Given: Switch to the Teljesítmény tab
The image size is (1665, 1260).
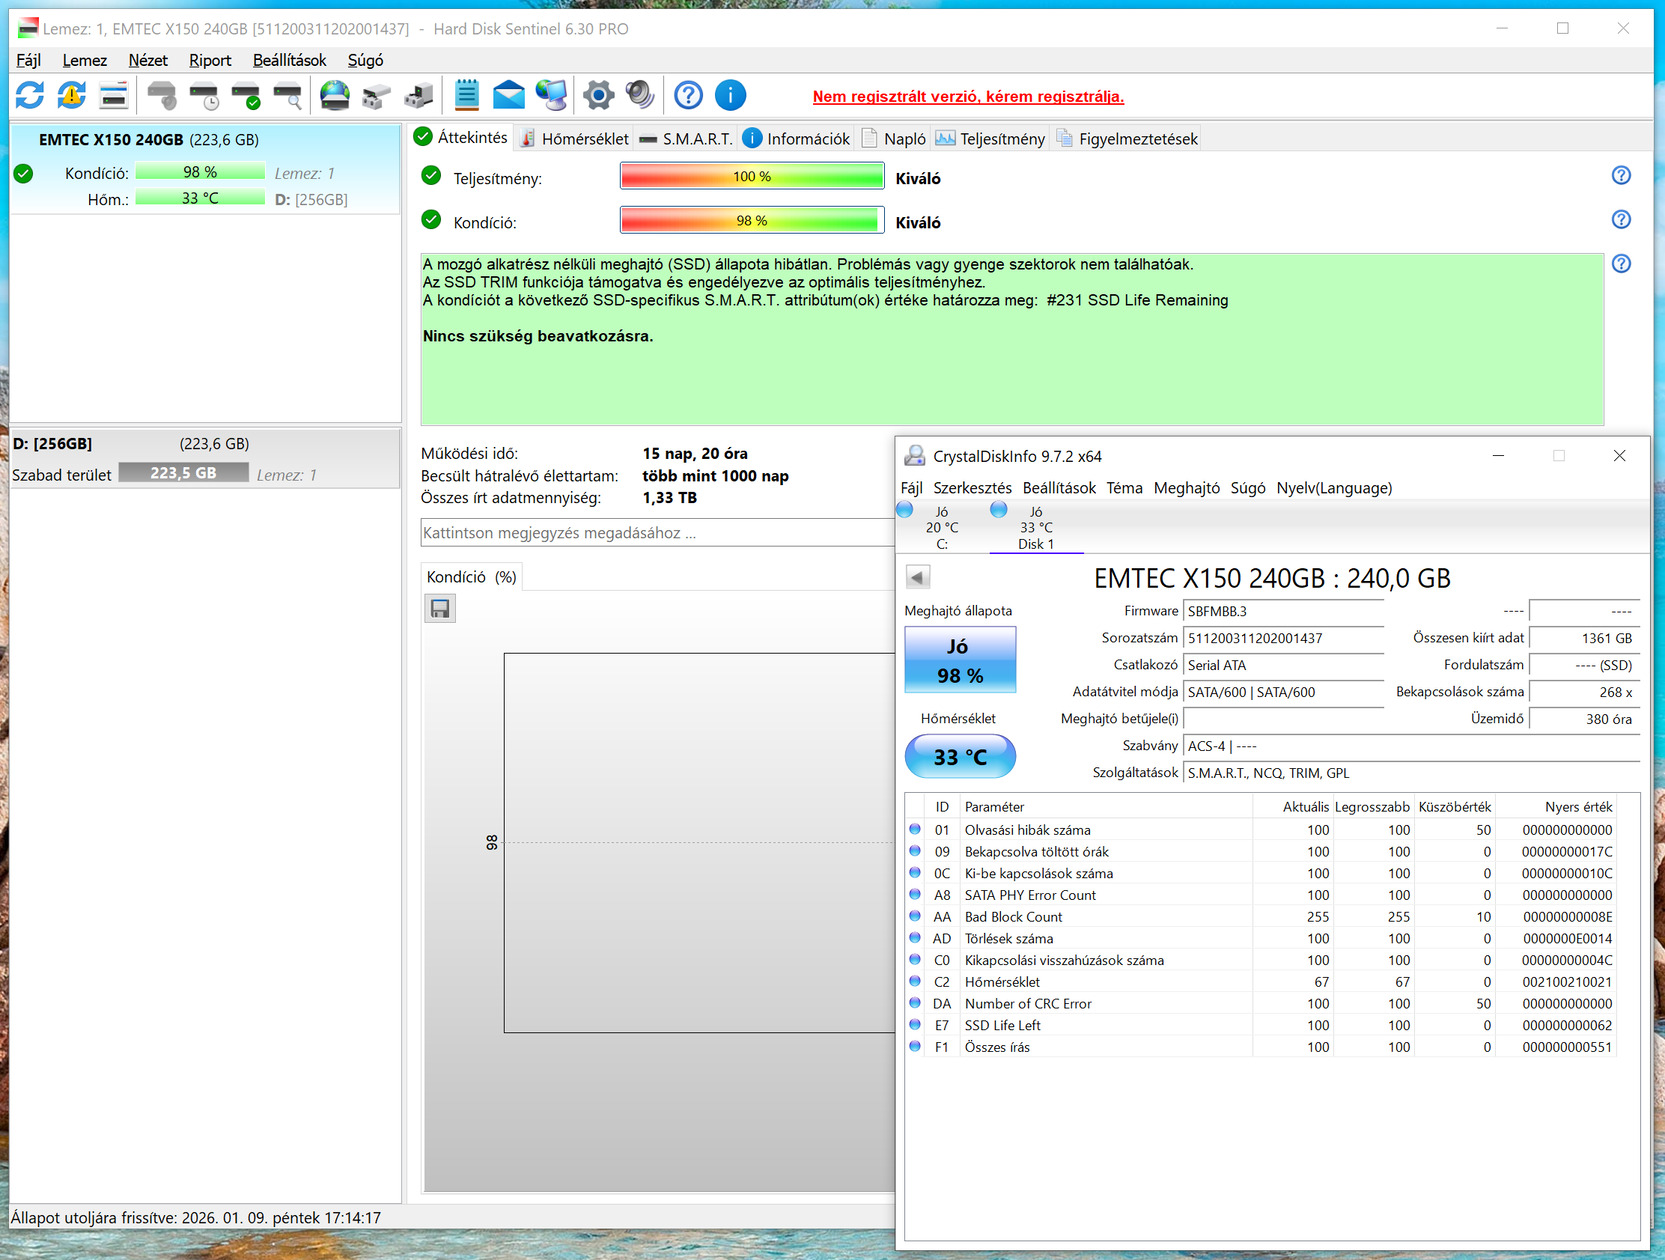Looking at the screenshot, I should [990, 138].
